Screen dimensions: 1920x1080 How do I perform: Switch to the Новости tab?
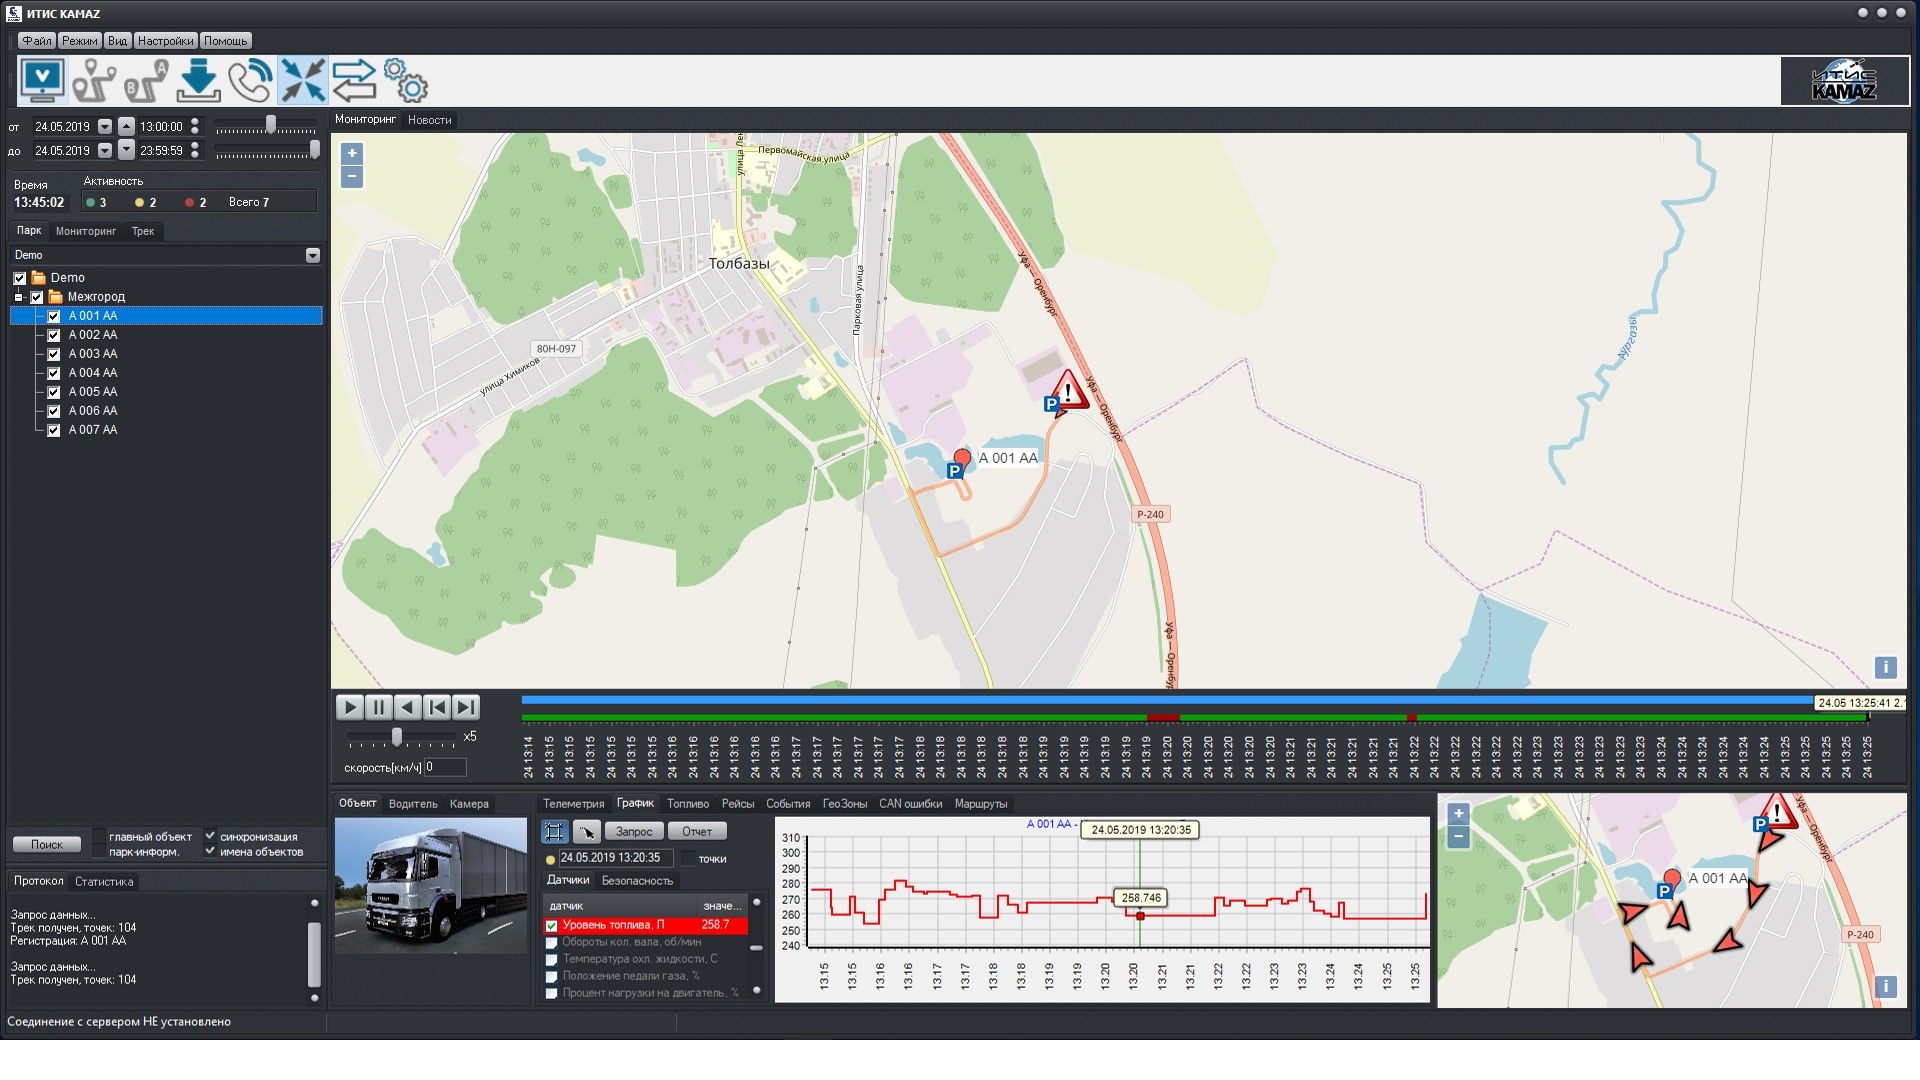pos(430,120)
